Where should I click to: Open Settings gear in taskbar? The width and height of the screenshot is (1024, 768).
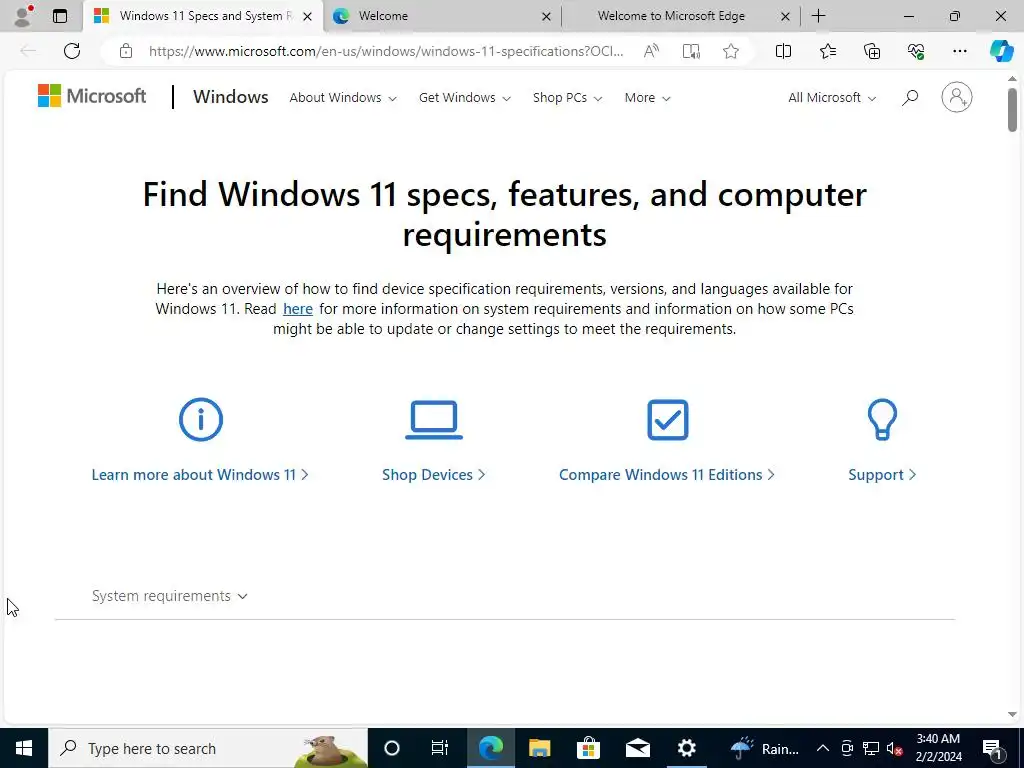[x=686, y=748]
